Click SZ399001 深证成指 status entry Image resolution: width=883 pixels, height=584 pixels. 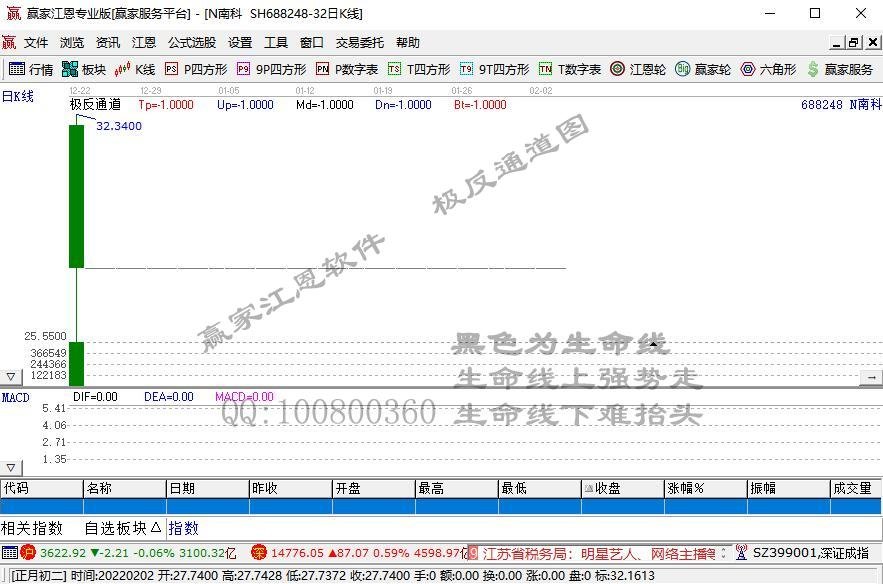[811, 553]
